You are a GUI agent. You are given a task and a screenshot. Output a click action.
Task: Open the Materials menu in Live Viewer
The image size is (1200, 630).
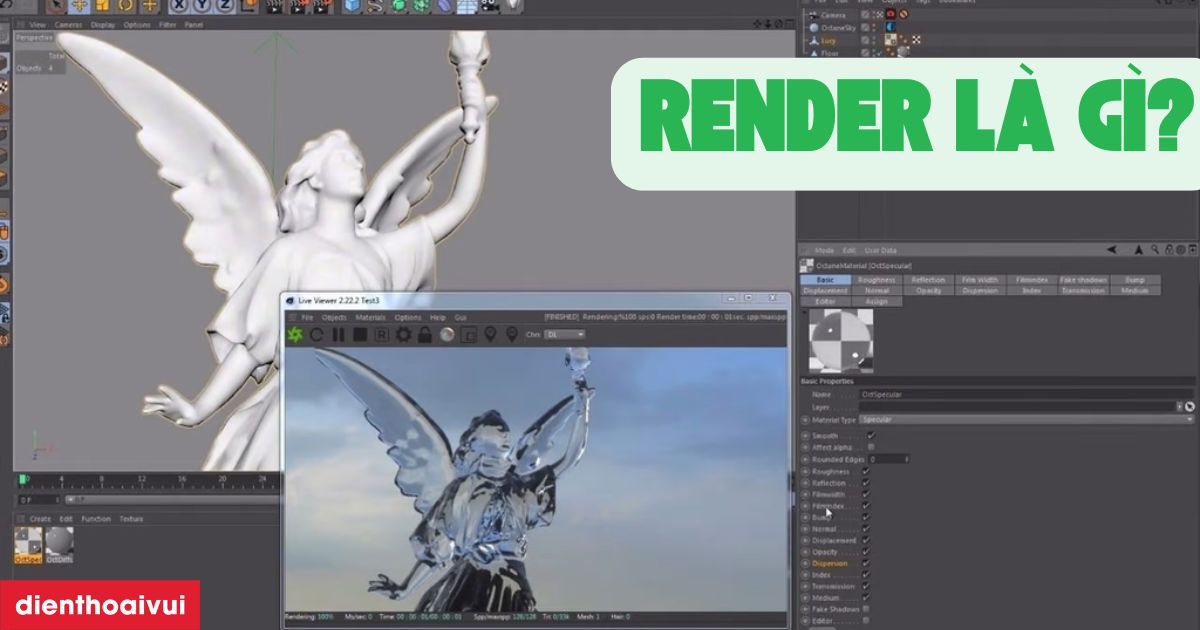[x=369, y=319]
